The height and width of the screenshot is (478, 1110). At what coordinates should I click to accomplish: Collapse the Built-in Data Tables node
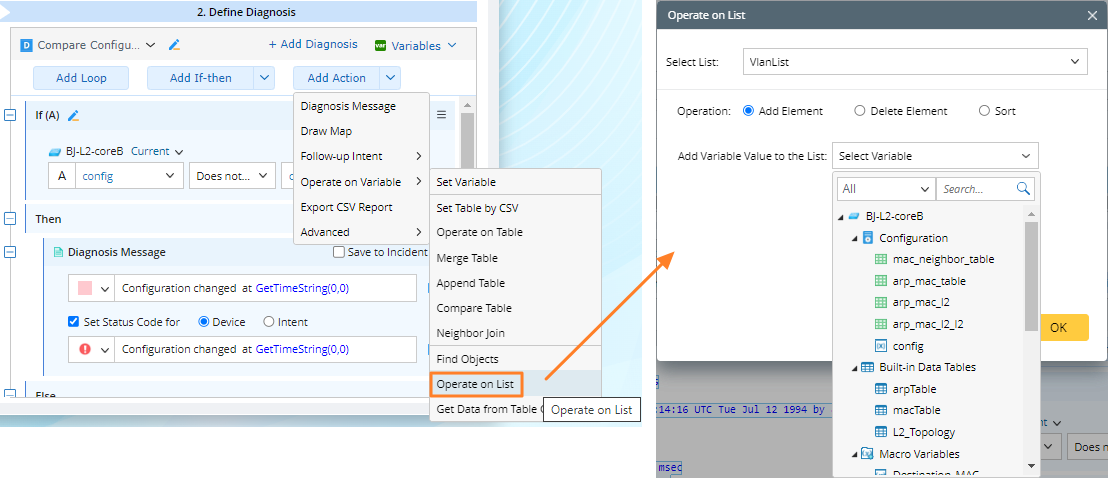(854, 368)
